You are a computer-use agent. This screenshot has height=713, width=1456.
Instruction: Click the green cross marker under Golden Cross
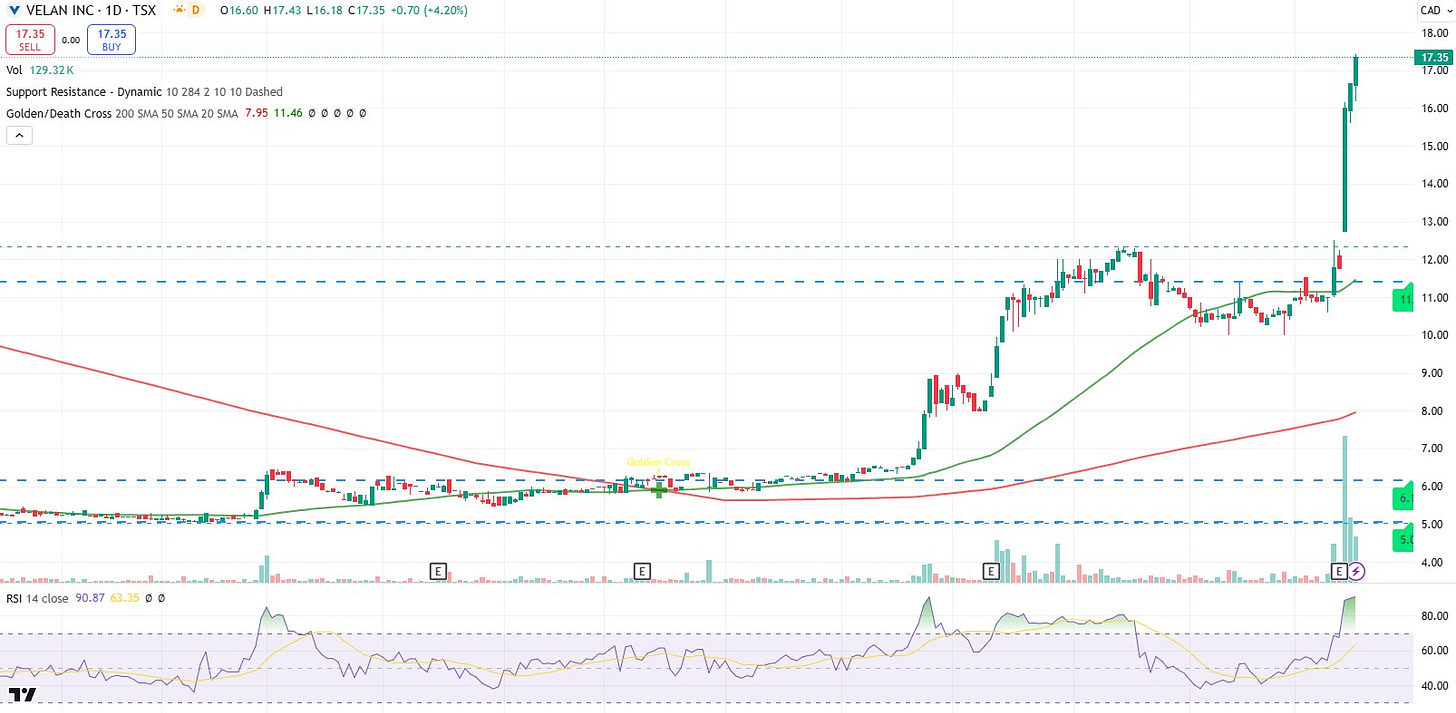click(x=659, y=490)
